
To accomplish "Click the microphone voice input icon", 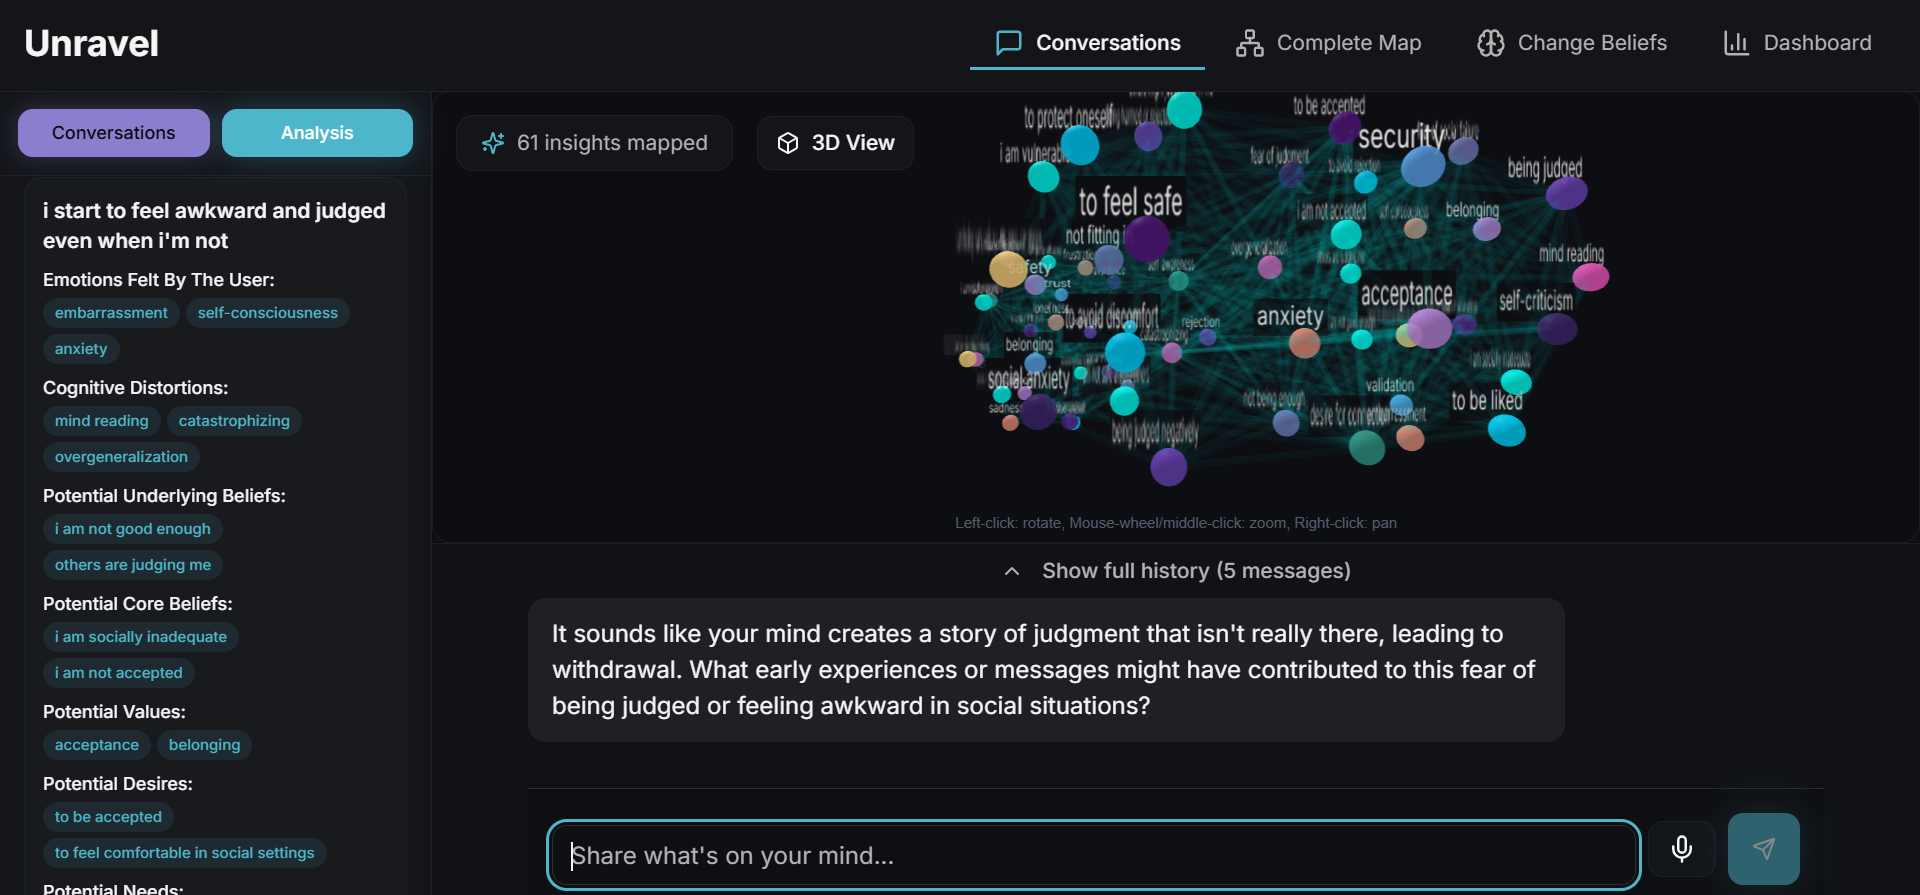I will click(x=1682, y=849).
